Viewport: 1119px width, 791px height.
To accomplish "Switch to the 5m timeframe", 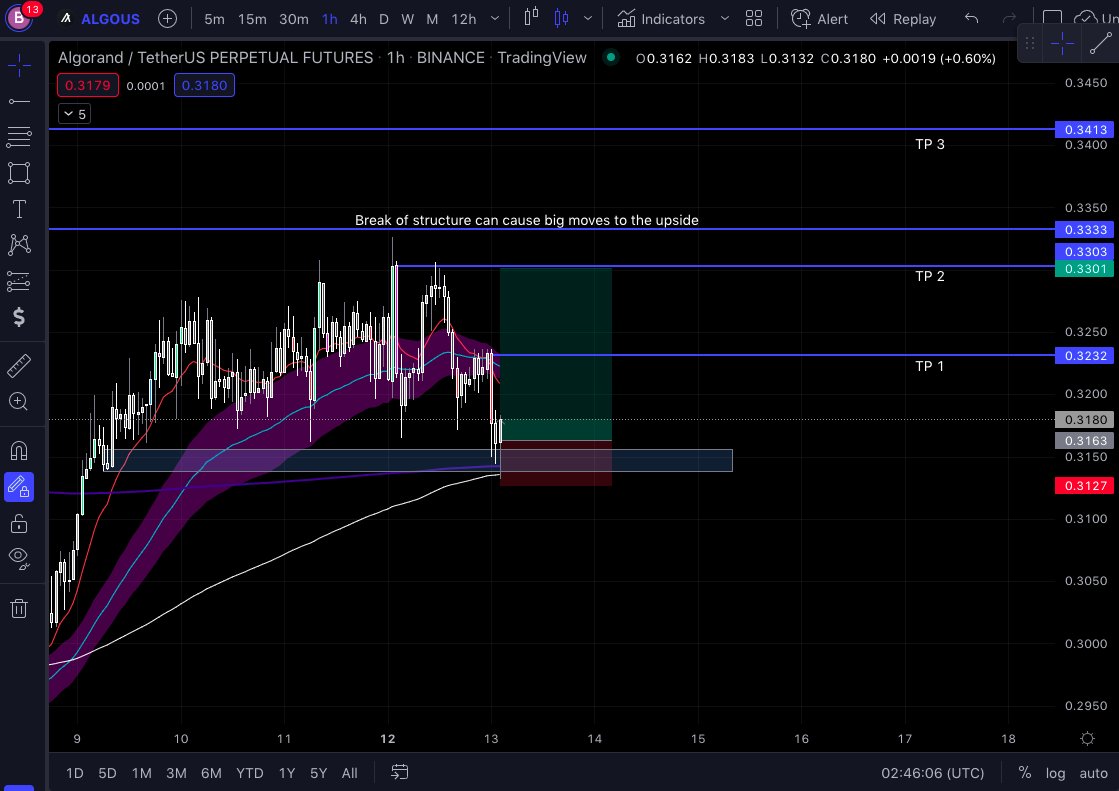I will [214, 19].
